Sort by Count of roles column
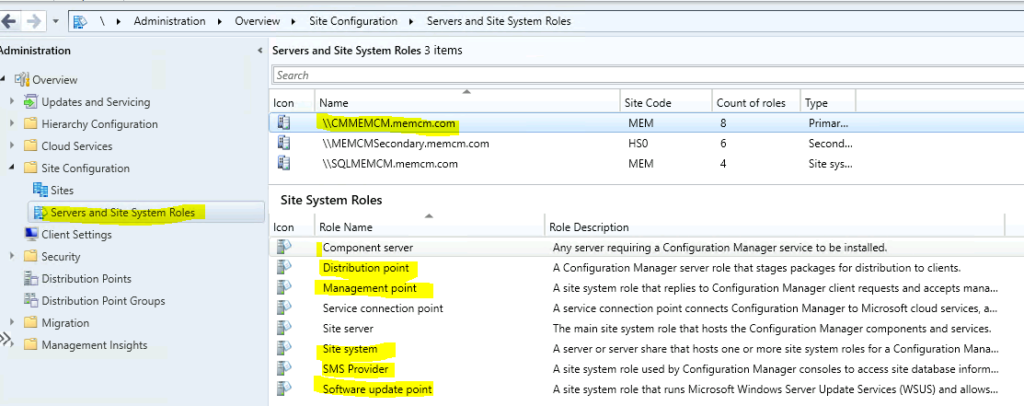Image resolution: width=1024 pixels, height=406 pixels. [756, 102]
